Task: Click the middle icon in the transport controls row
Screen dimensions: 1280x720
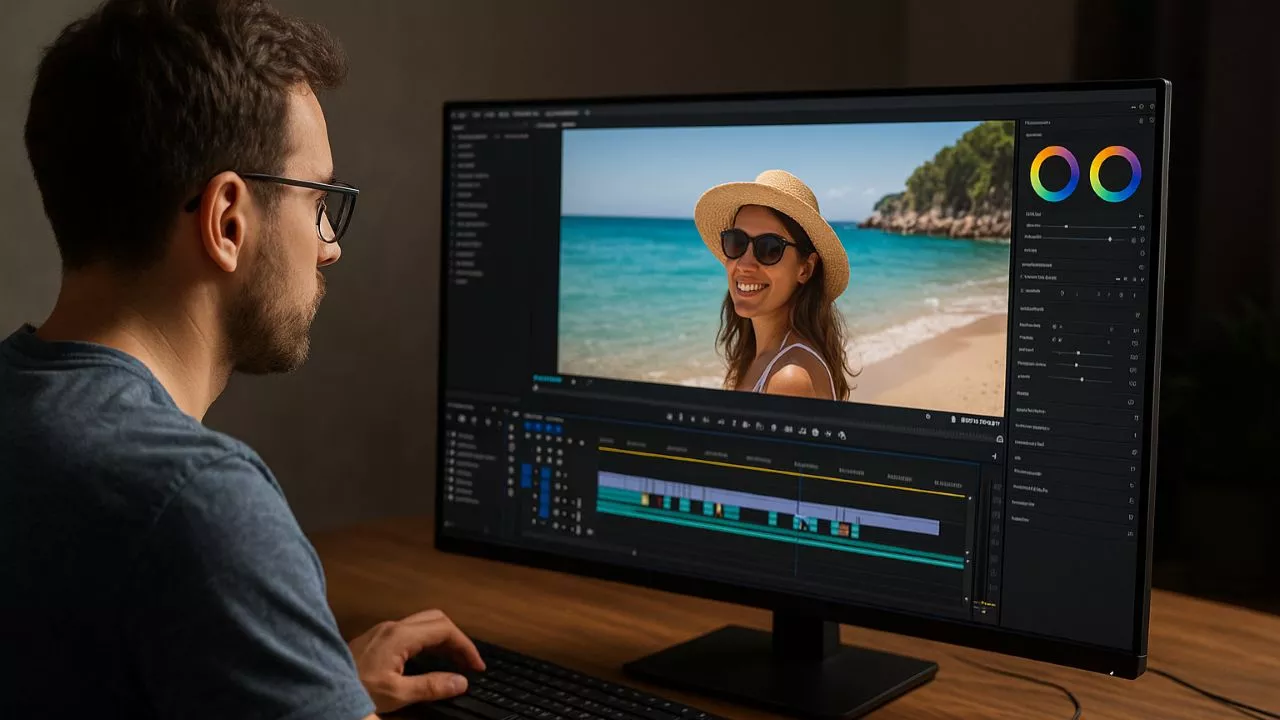Action: (760, 427)
